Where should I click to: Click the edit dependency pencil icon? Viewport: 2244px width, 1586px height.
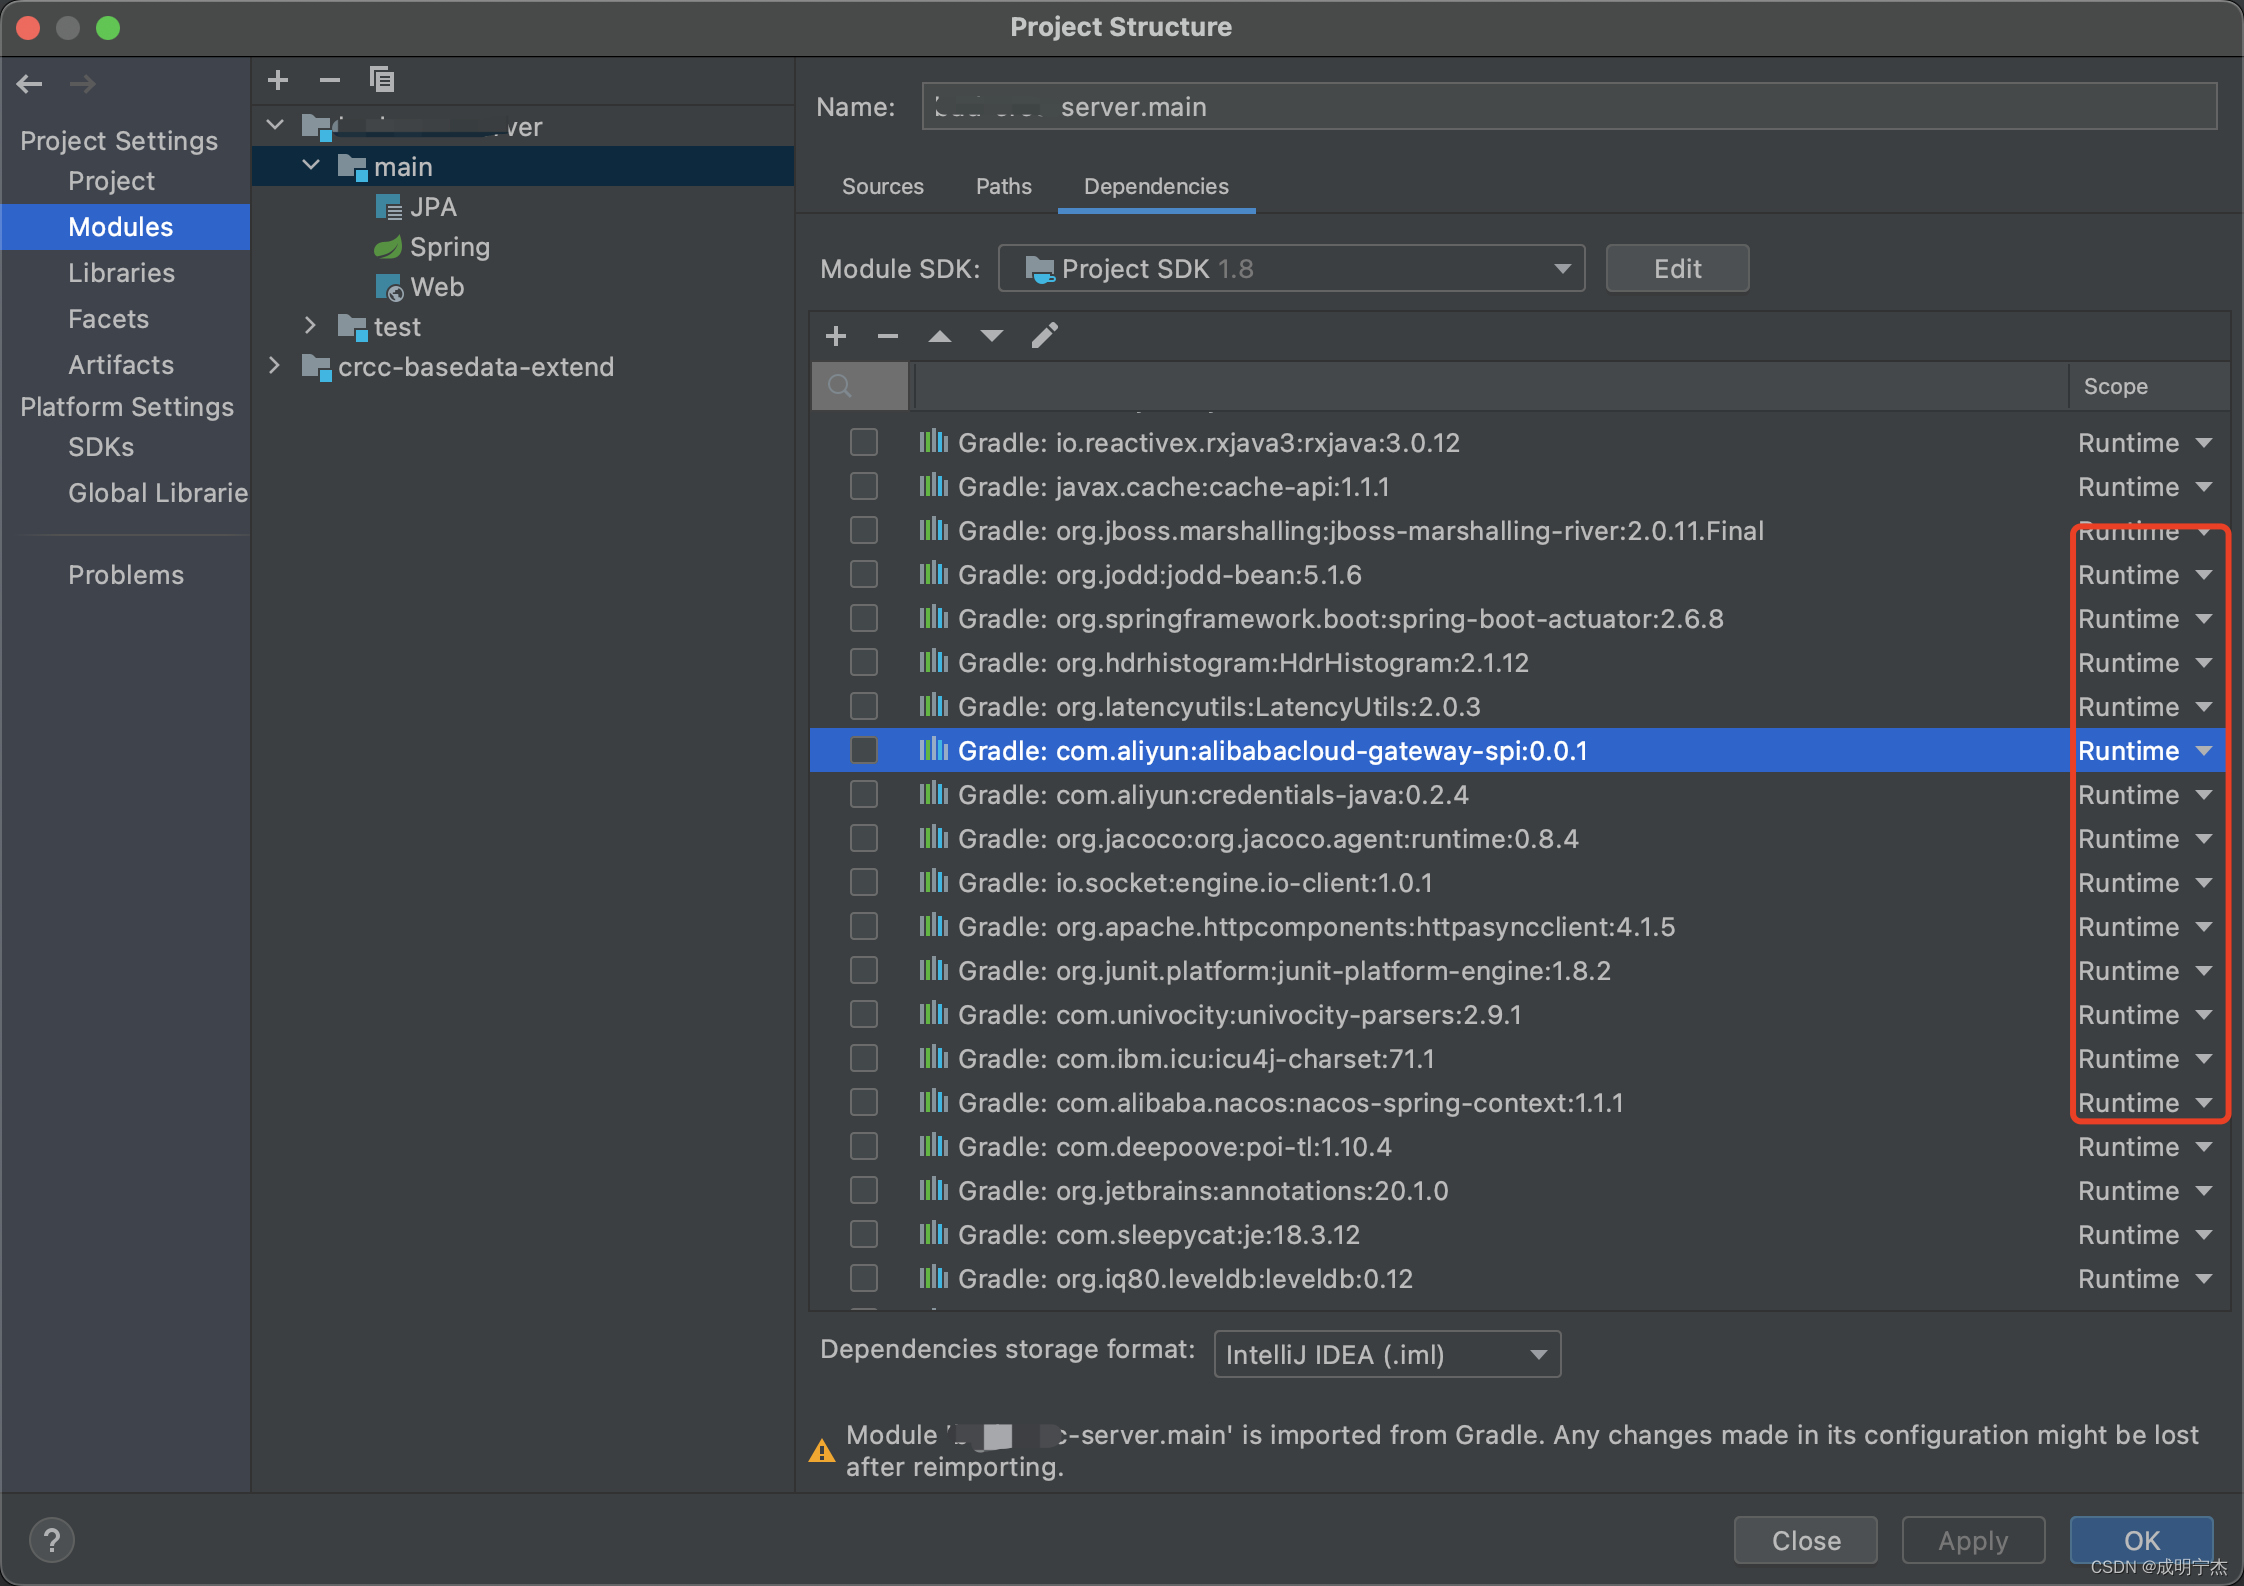tap(1047, 335)
